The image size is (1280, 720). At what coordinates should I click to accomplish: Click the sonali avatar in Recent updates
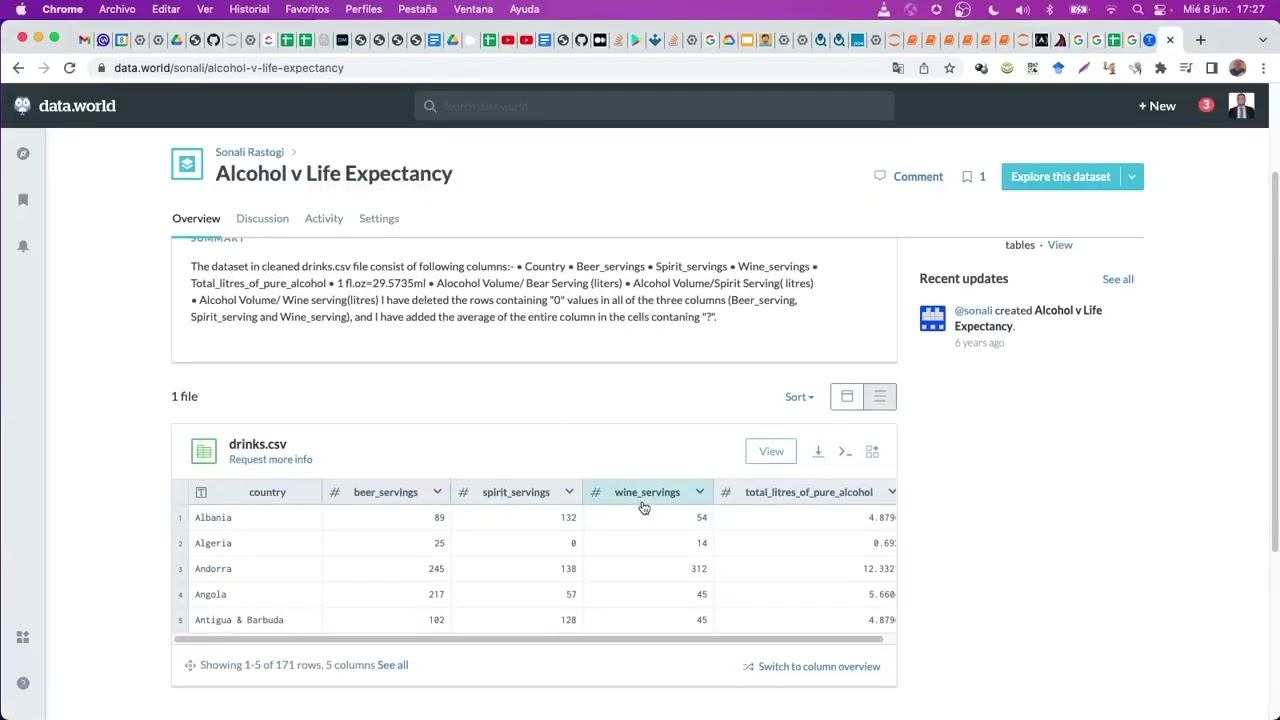click(x=932, y=318)
